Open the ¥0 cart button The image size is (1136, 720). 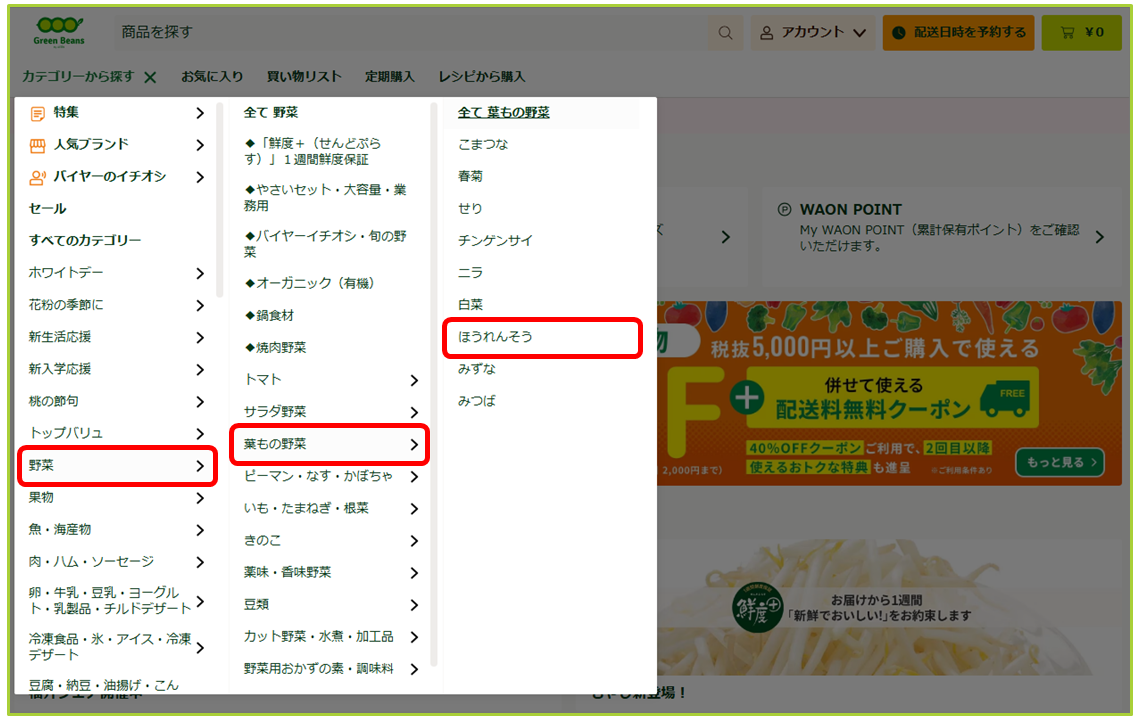1082,33
